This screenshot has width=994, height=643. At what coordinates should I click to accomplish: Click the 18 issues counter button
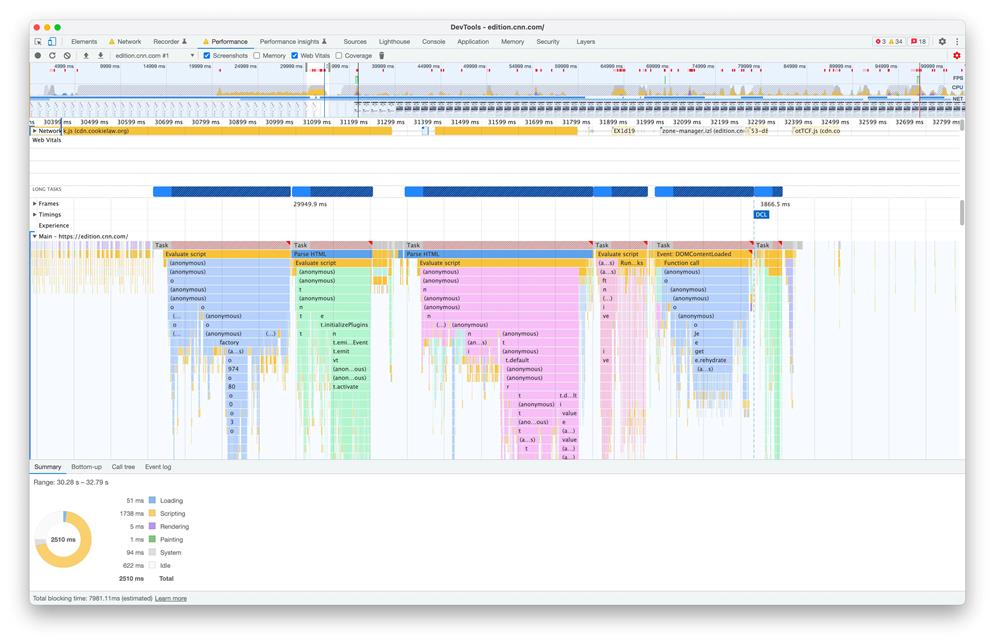coord(918,42)
